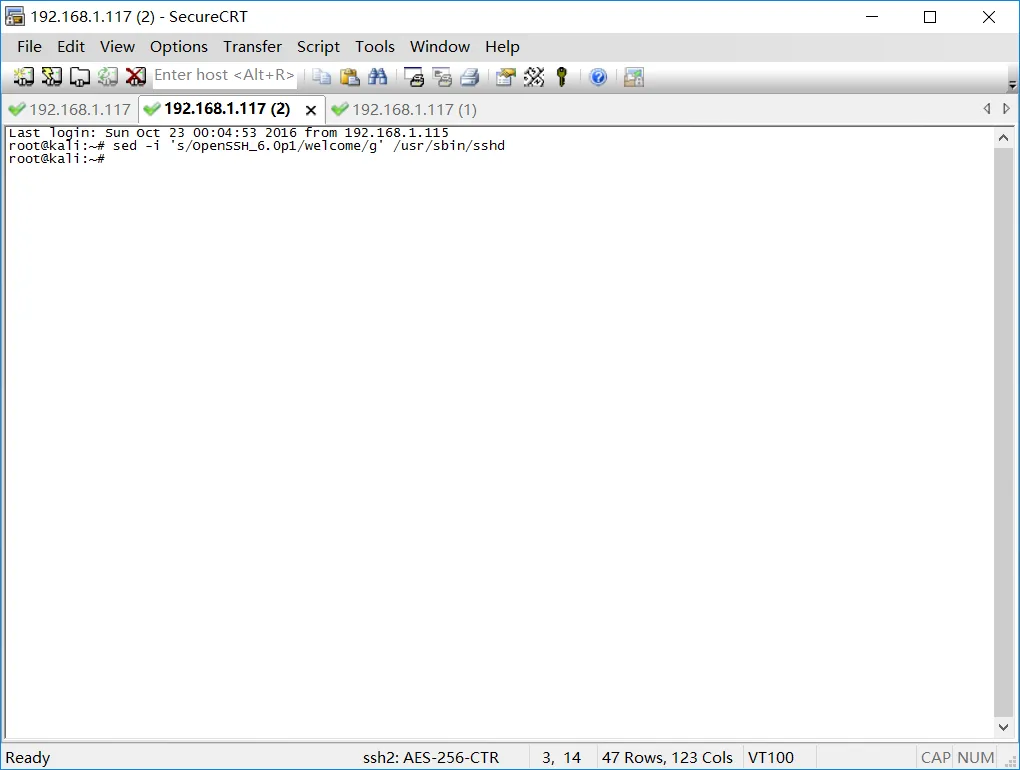Click the empty root@kali:~# prompt line
The height and width of the screenshot is (770, 1020).
(x=57, y=159)
